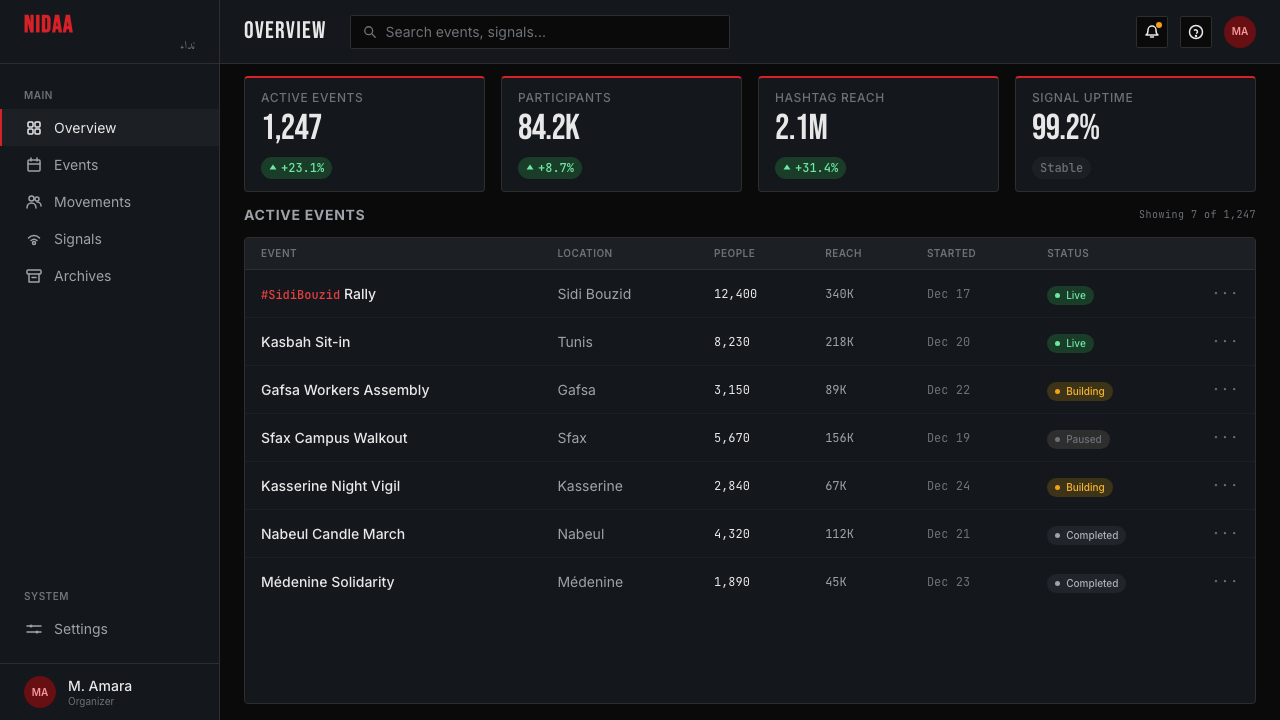The width and height of the screenshot is (1280, 720).
Task: Select the Events calendar icon in sidebar
Action: pos(34,165)
